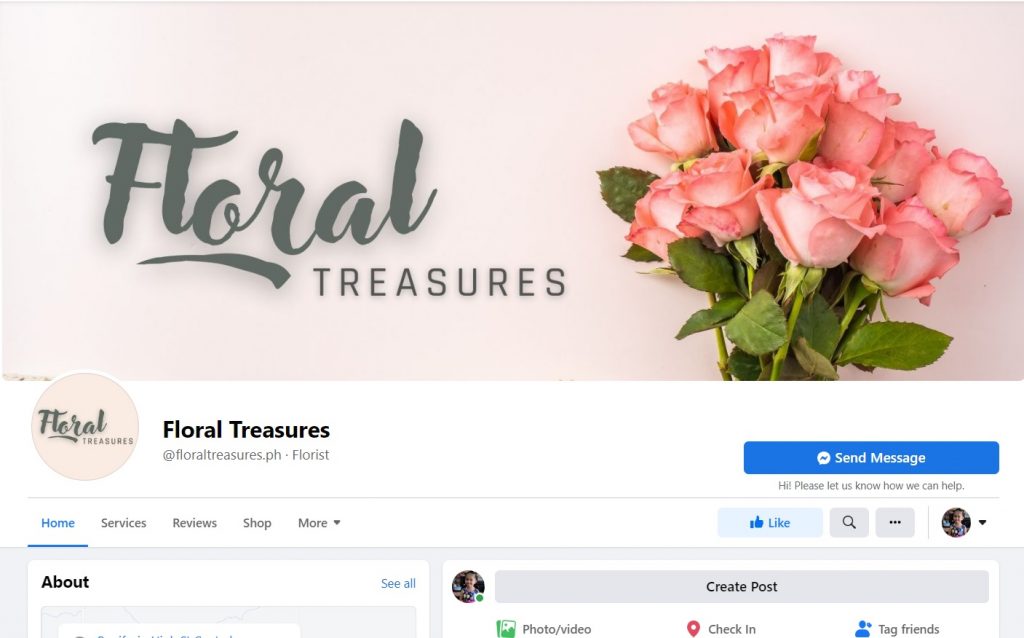Click the composer profile picture next to Create Post
This screenshot has width=1024, height=638.
click(x=468, y=586)
